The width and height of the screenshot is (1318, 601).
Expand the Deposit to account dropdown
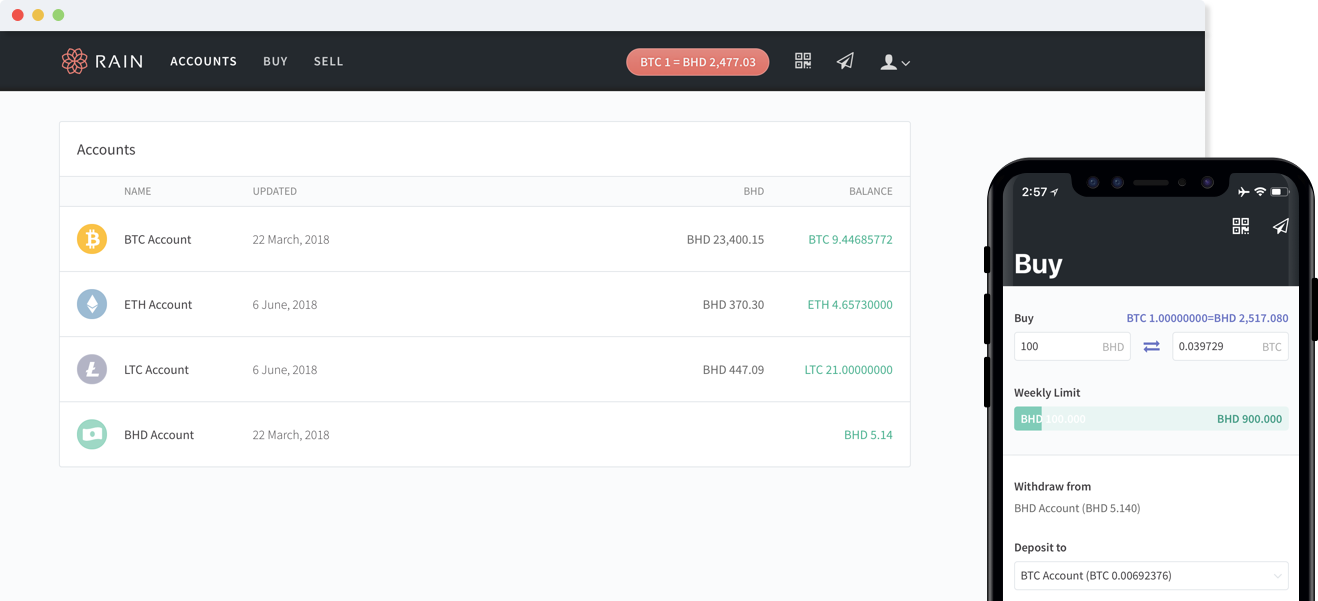pos(1150,575)
